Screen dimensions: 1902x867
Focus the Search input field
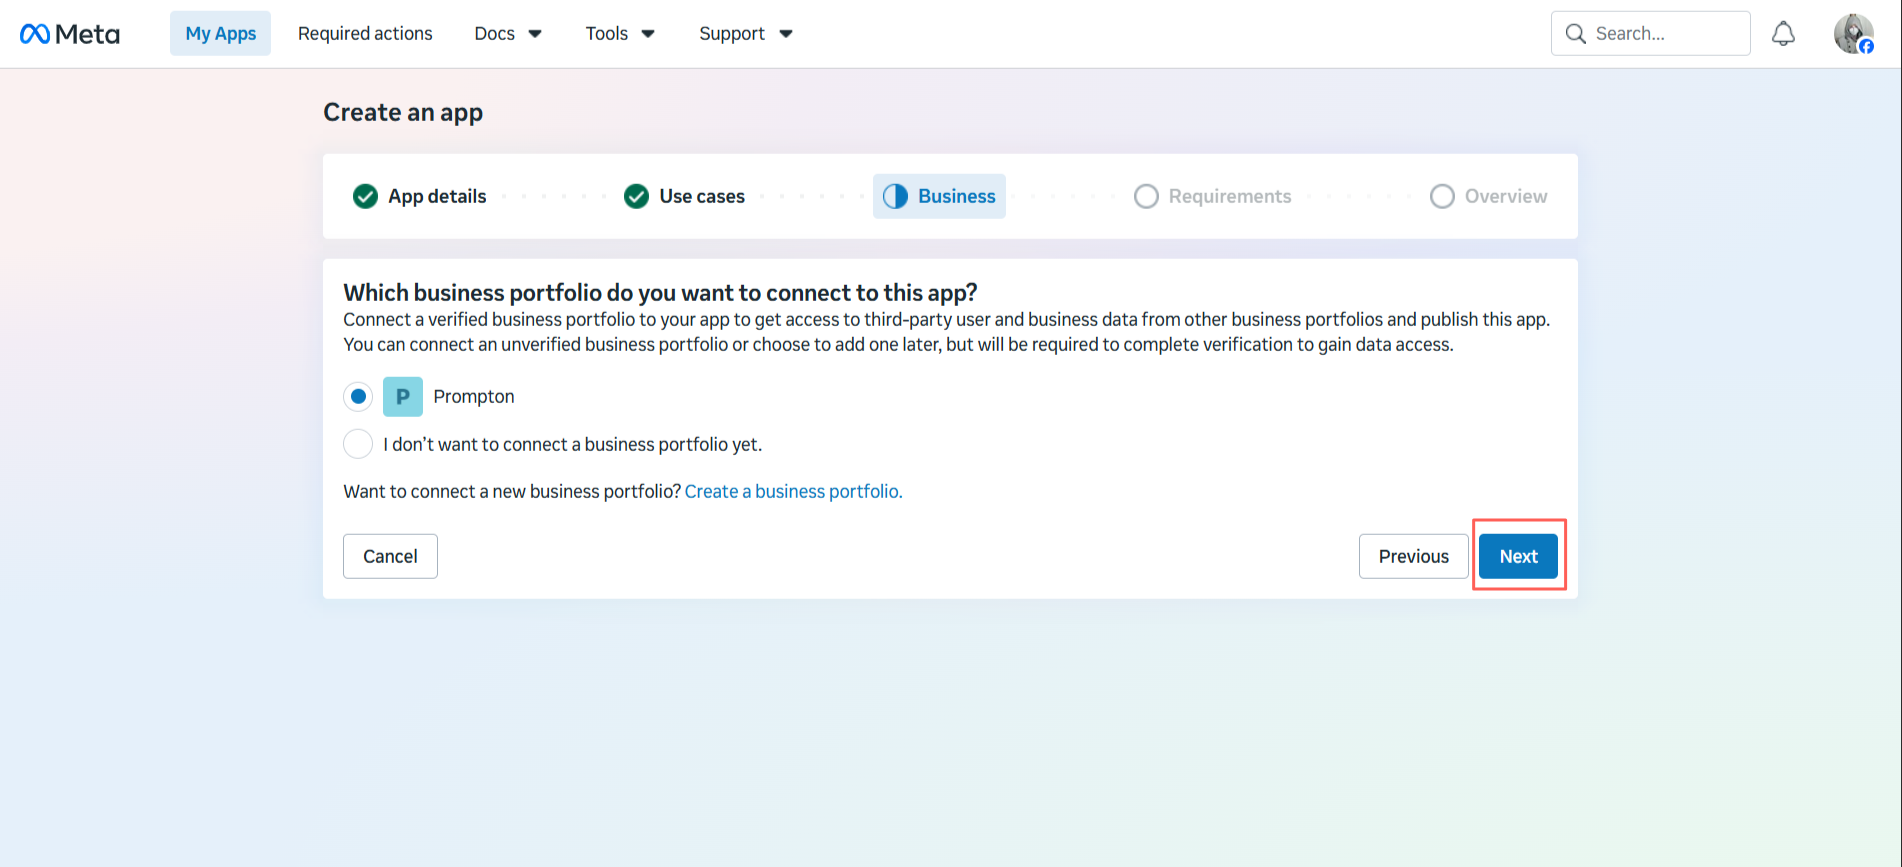1650,34
